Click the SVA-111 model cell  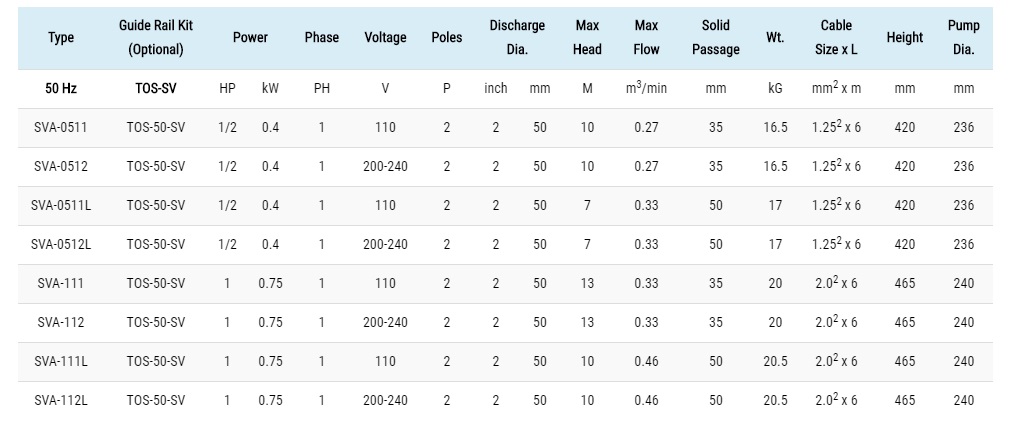pos(61,283)
